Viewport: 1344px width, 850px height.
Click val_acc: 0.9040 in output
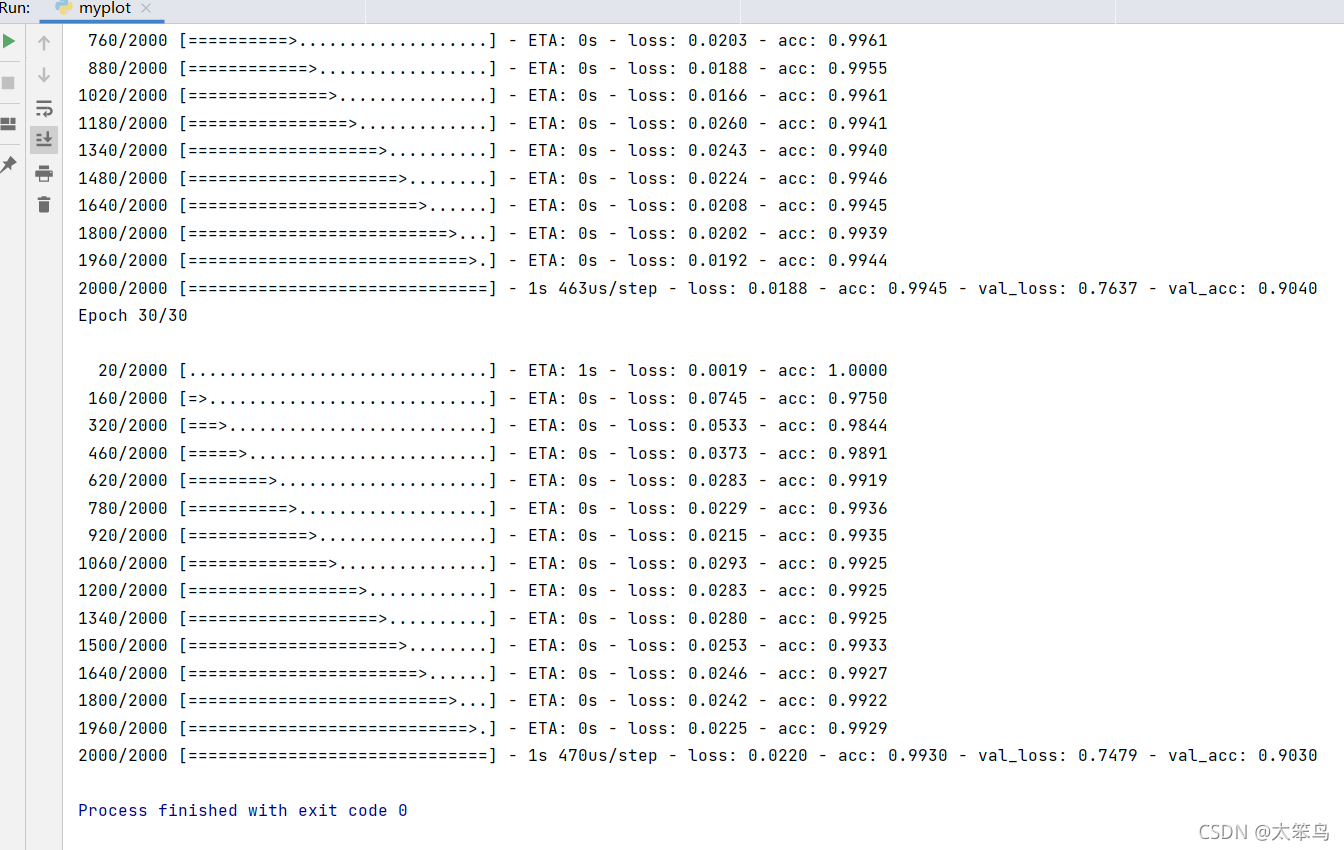pyautogui.click(x=1242, y=288)
